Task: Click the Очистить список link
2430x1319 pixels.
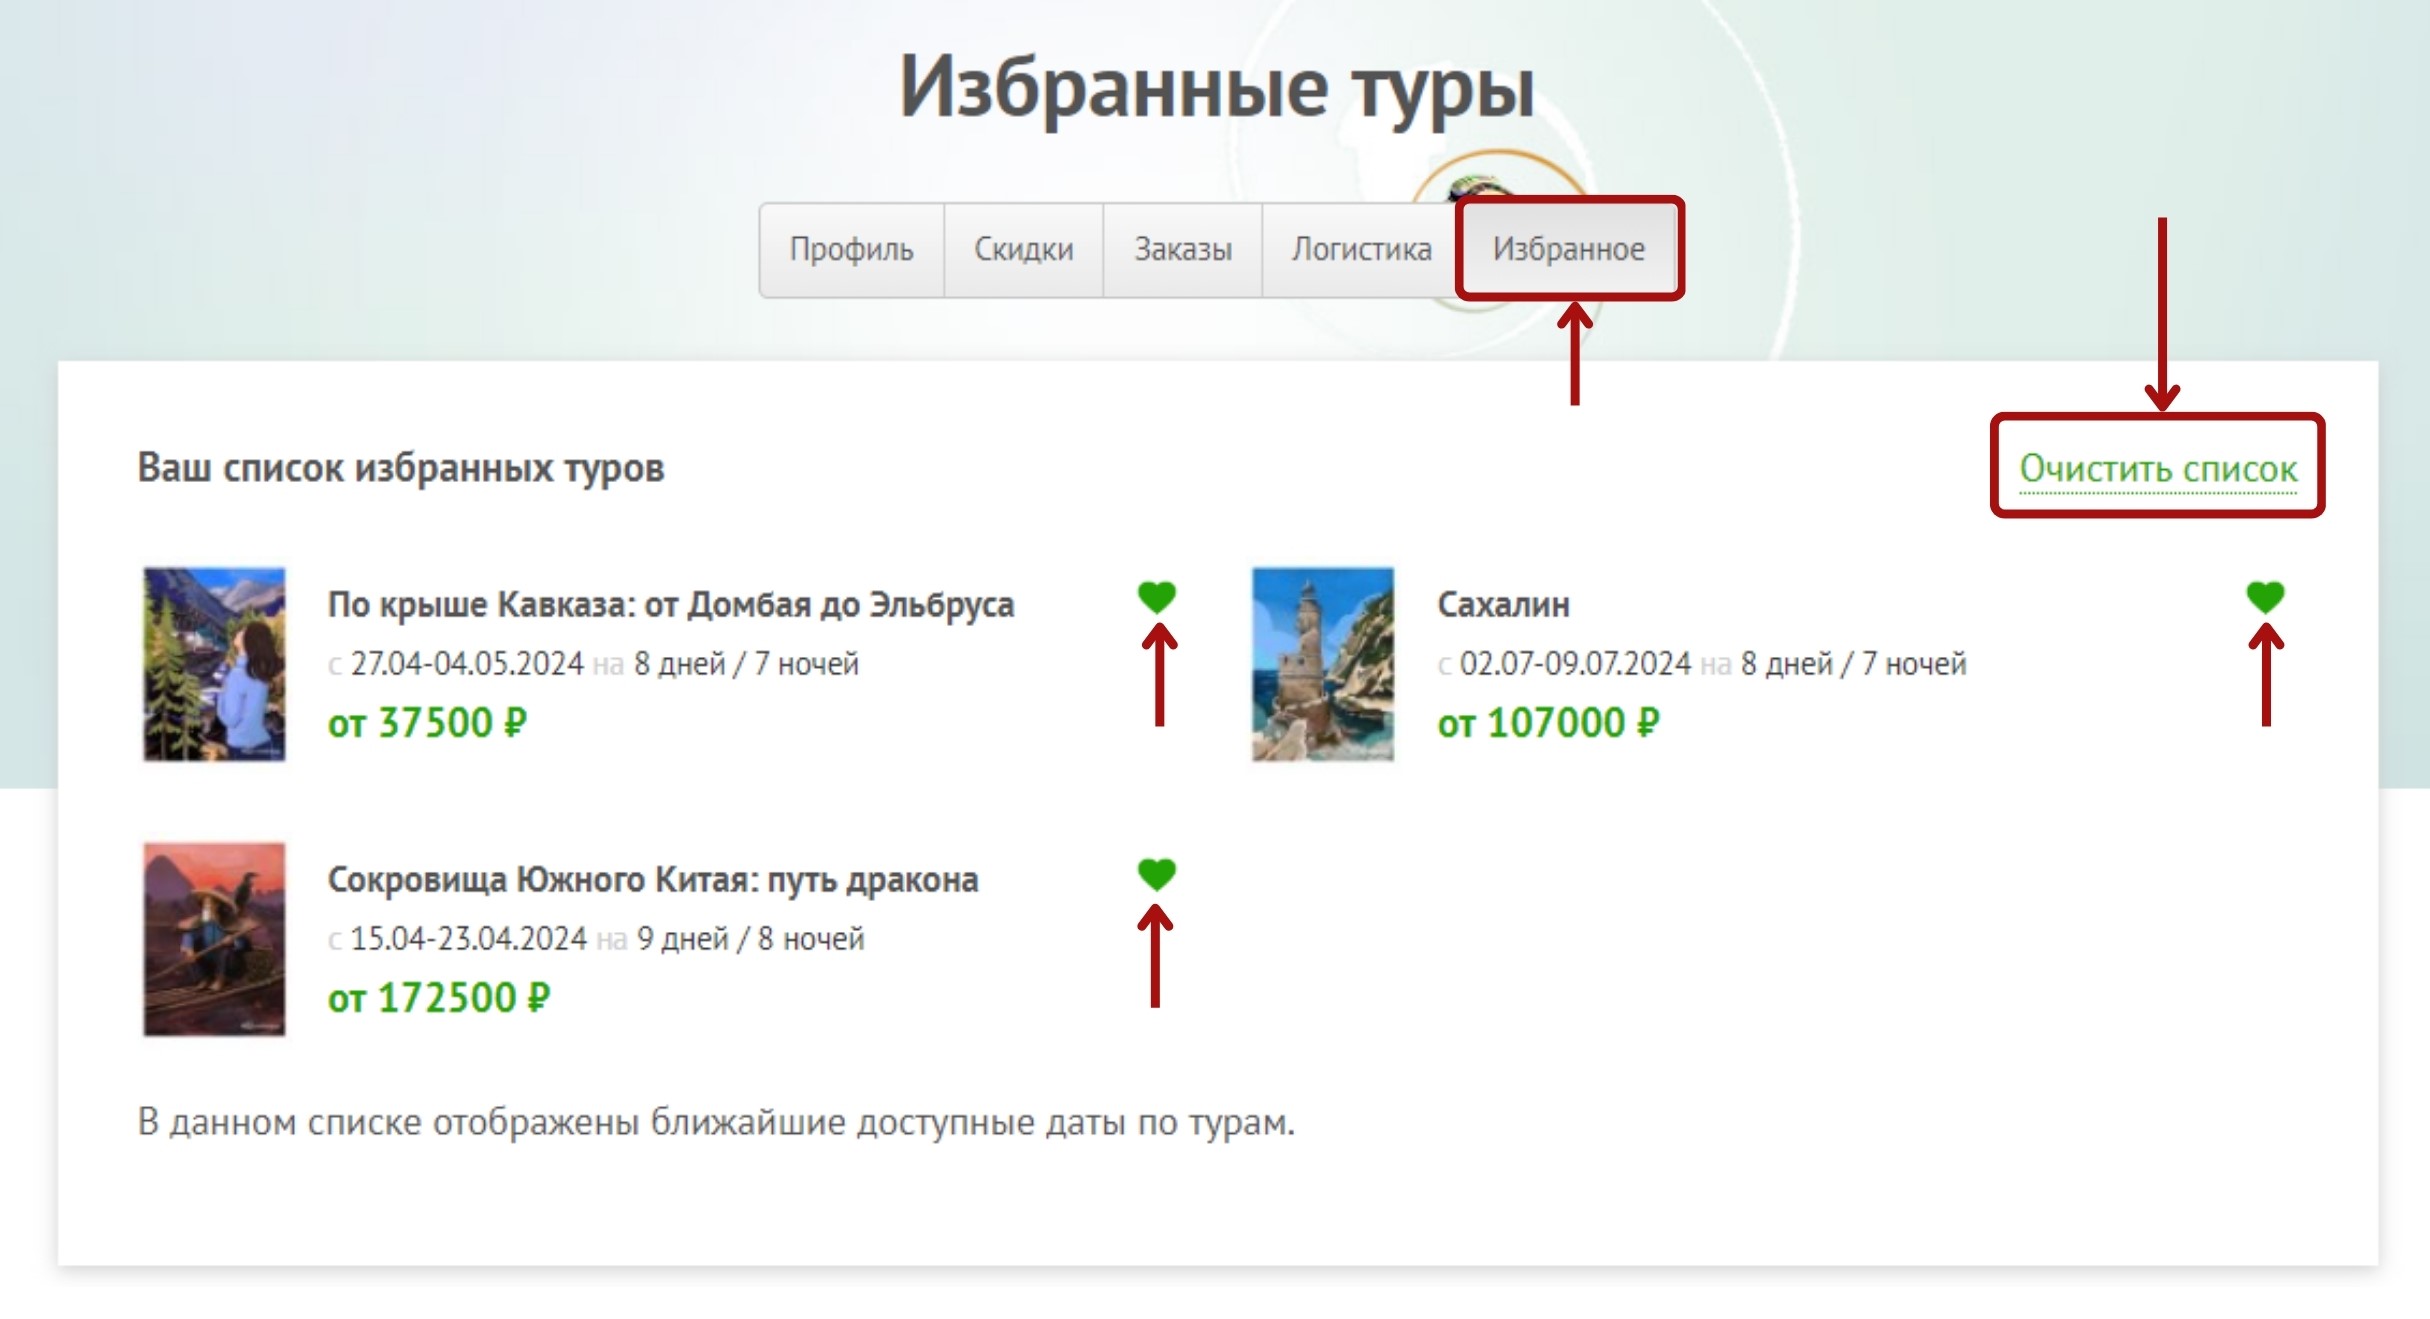Action: click(2158, 468)
